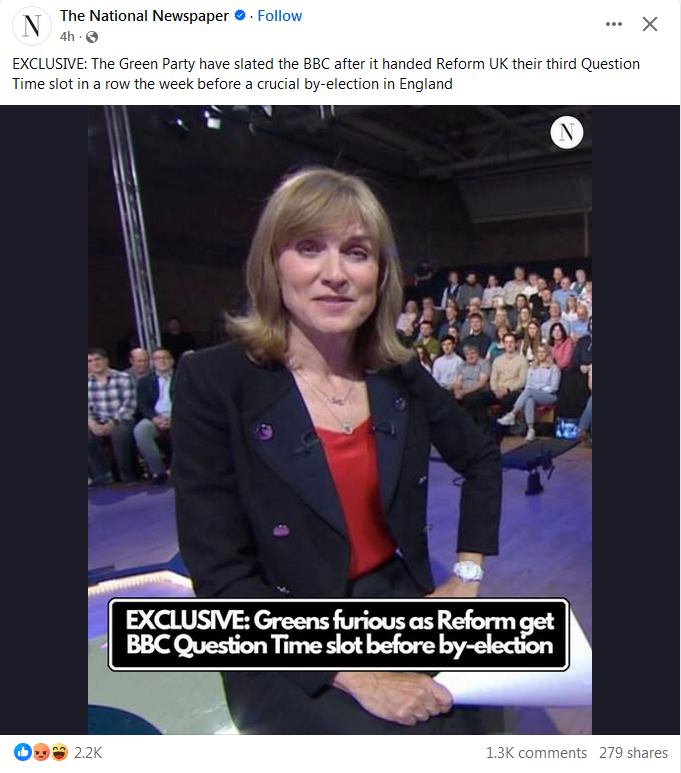Close the post viewer with X
Viewport: 681px width, 773px height.
(649, 24)
